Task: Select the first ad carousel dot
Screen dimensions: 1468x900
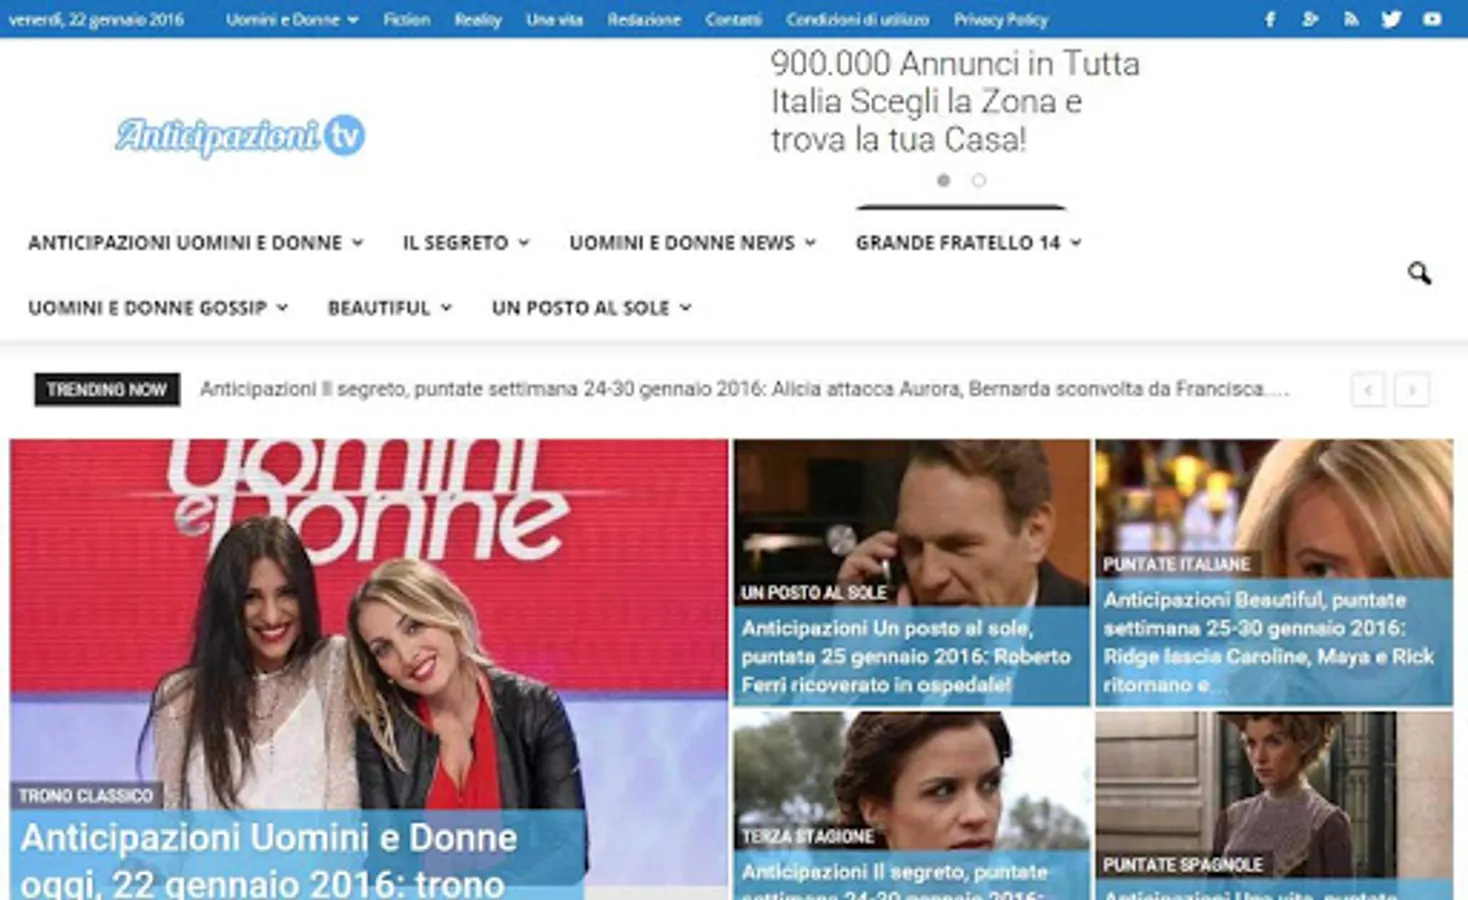Action: point(943,180)
